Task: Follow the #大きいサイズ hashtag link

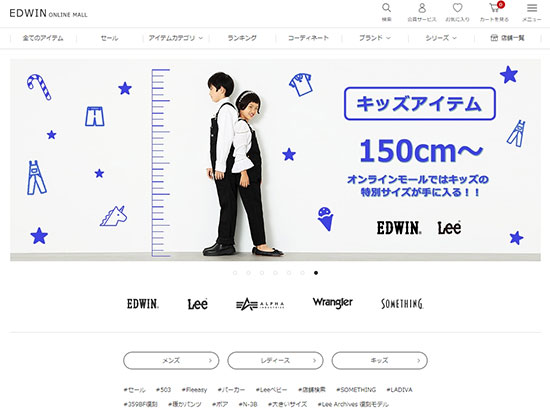Action: [288, 404]
